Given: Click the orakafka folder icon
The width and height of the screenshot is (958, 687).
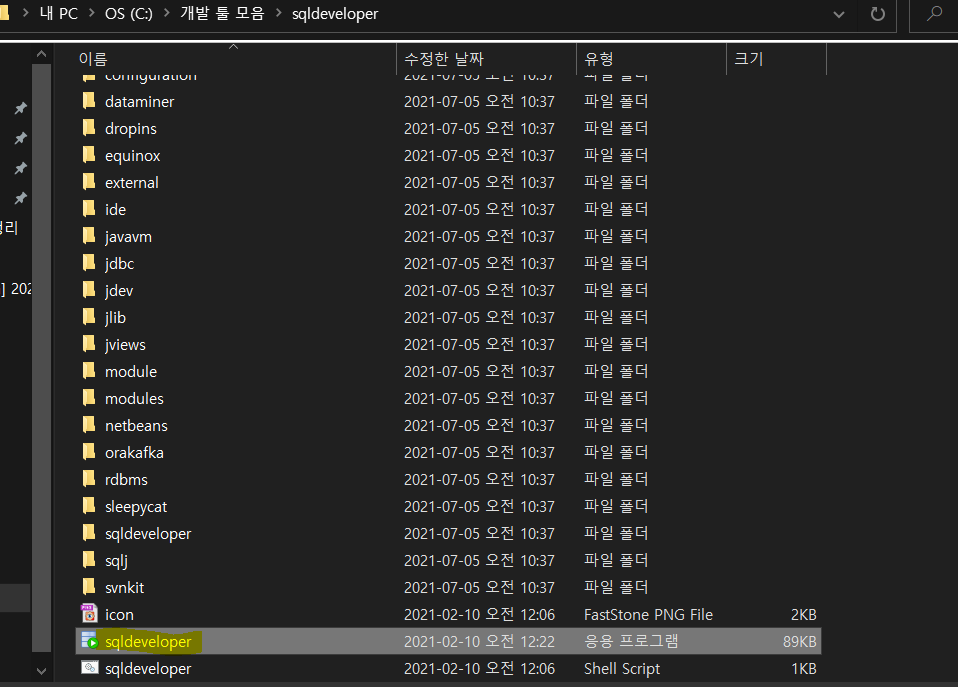Looking at the screenshot, I should coord(89,452).
